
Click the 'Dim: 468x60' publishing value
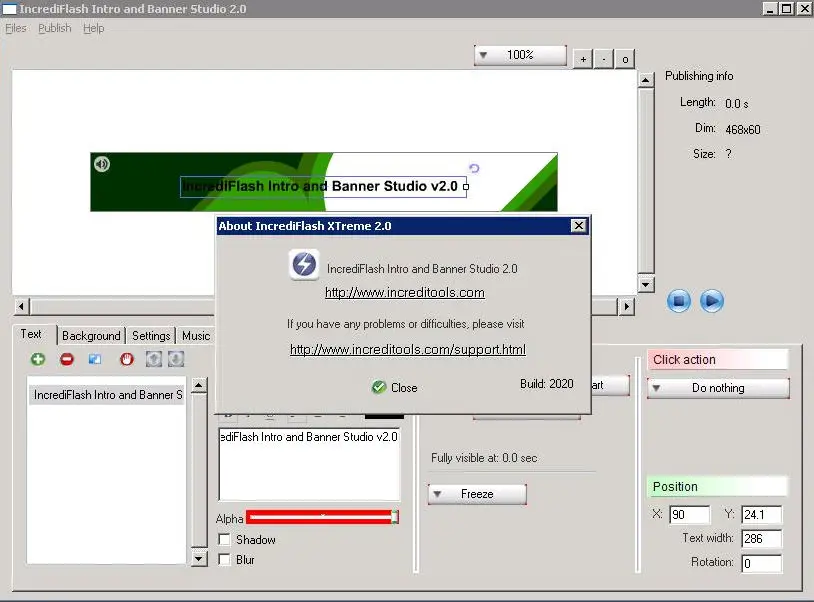coord(742,129)
